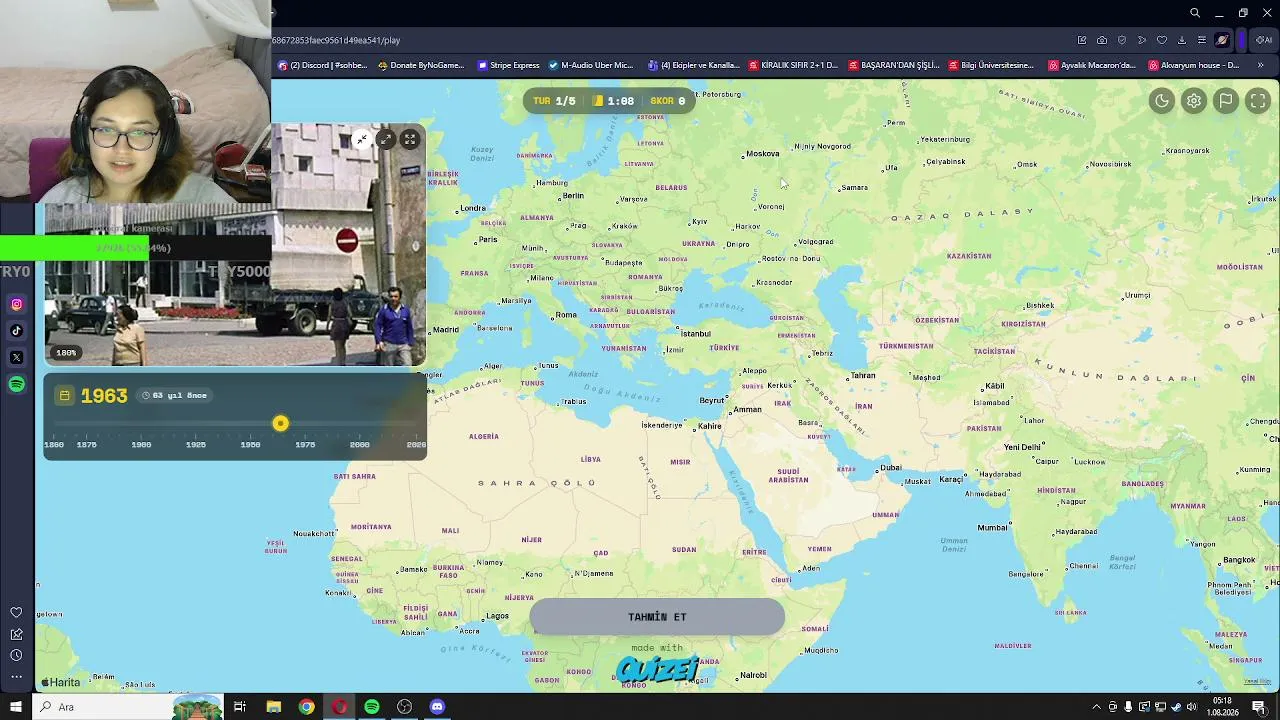Click Roma on the map
Screen dimensions: 1280x720
[566, 314]
